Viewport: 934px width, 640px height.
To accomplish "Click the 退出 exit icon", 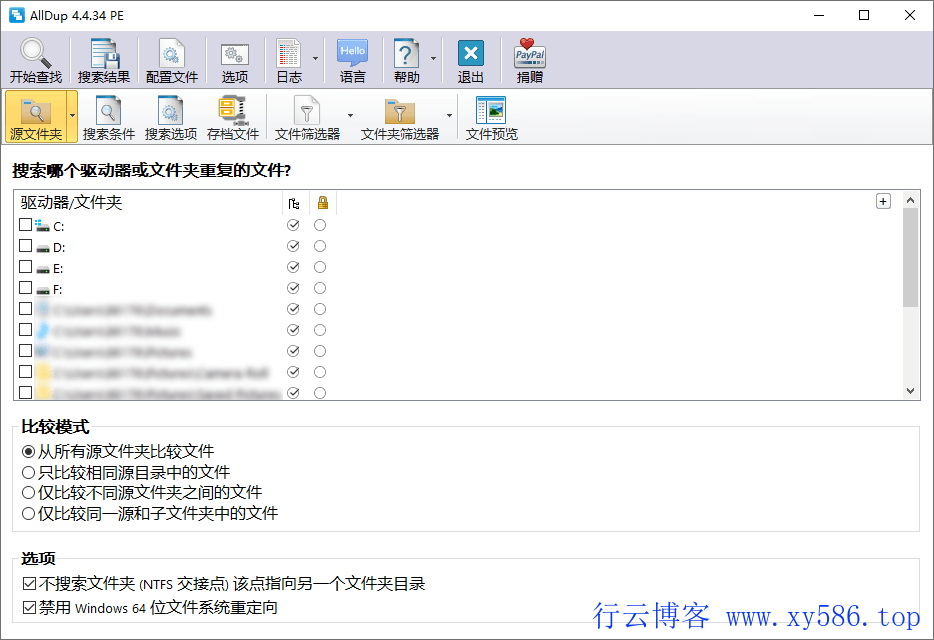I will (471, 60).
